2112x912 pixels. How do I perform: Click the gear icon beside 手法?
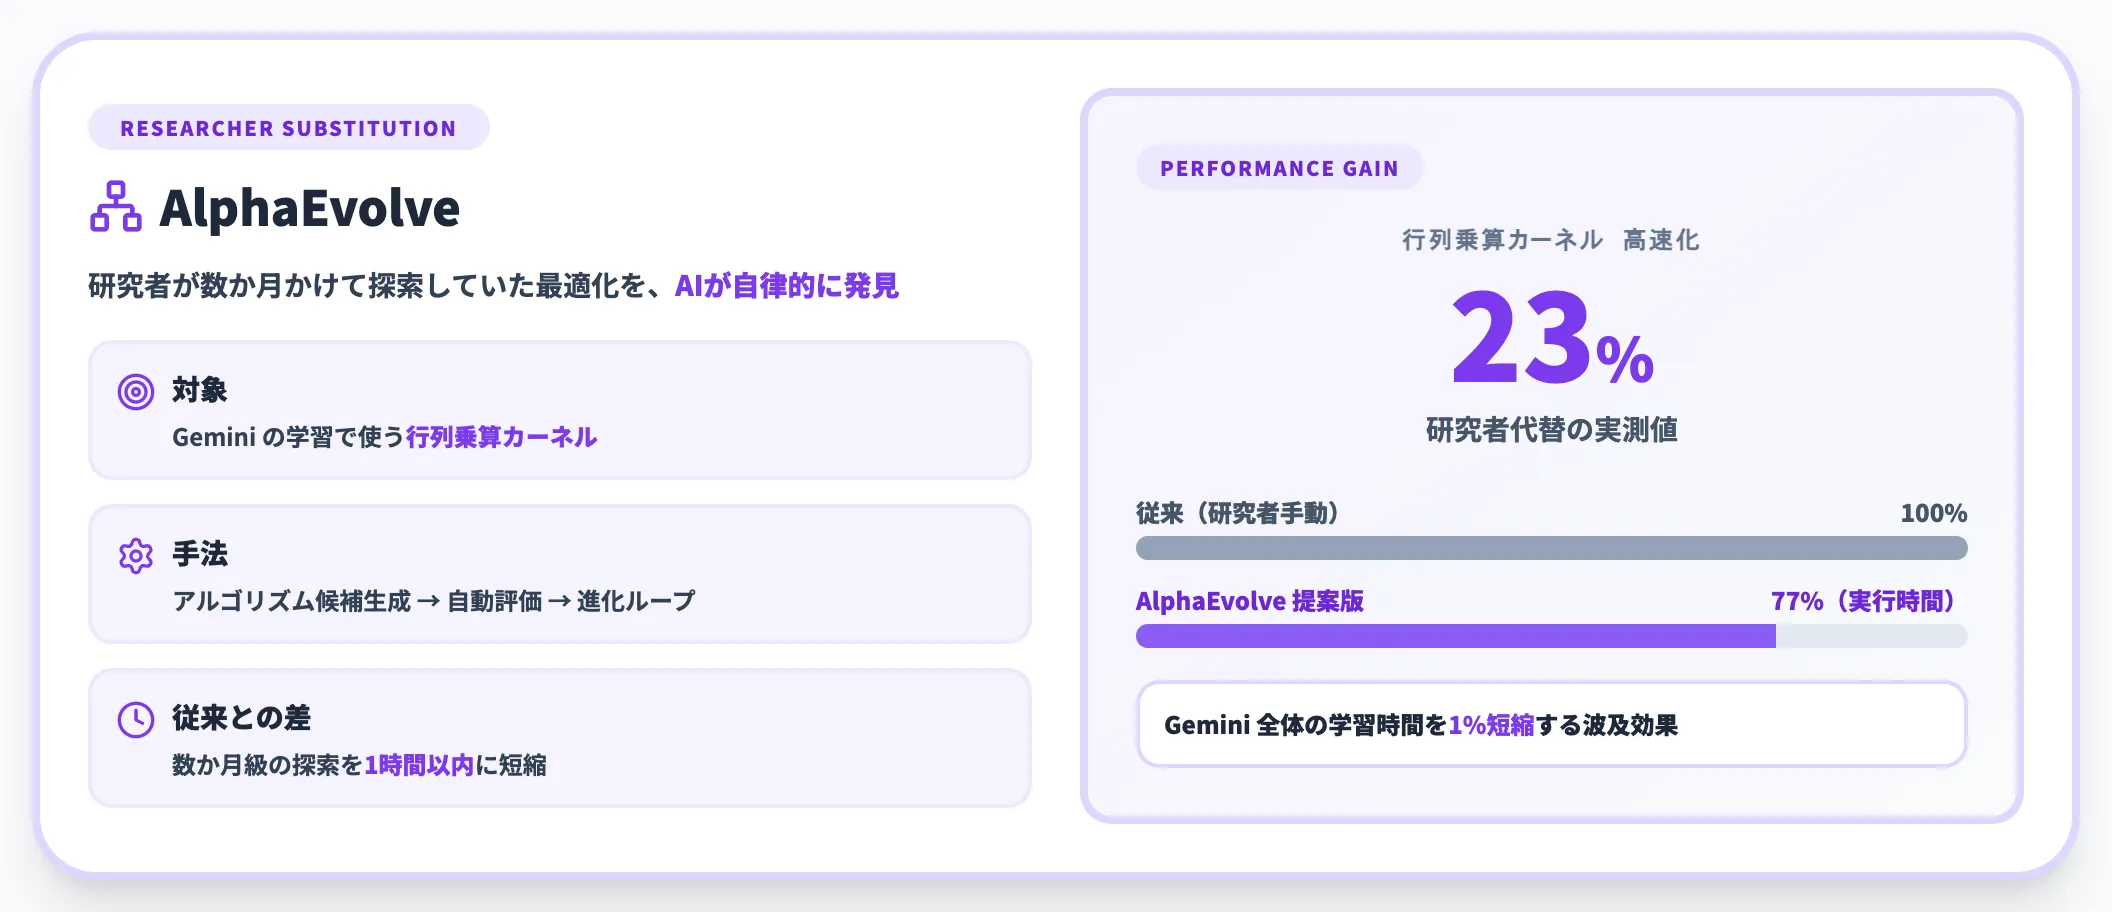[x=136, y=556]
